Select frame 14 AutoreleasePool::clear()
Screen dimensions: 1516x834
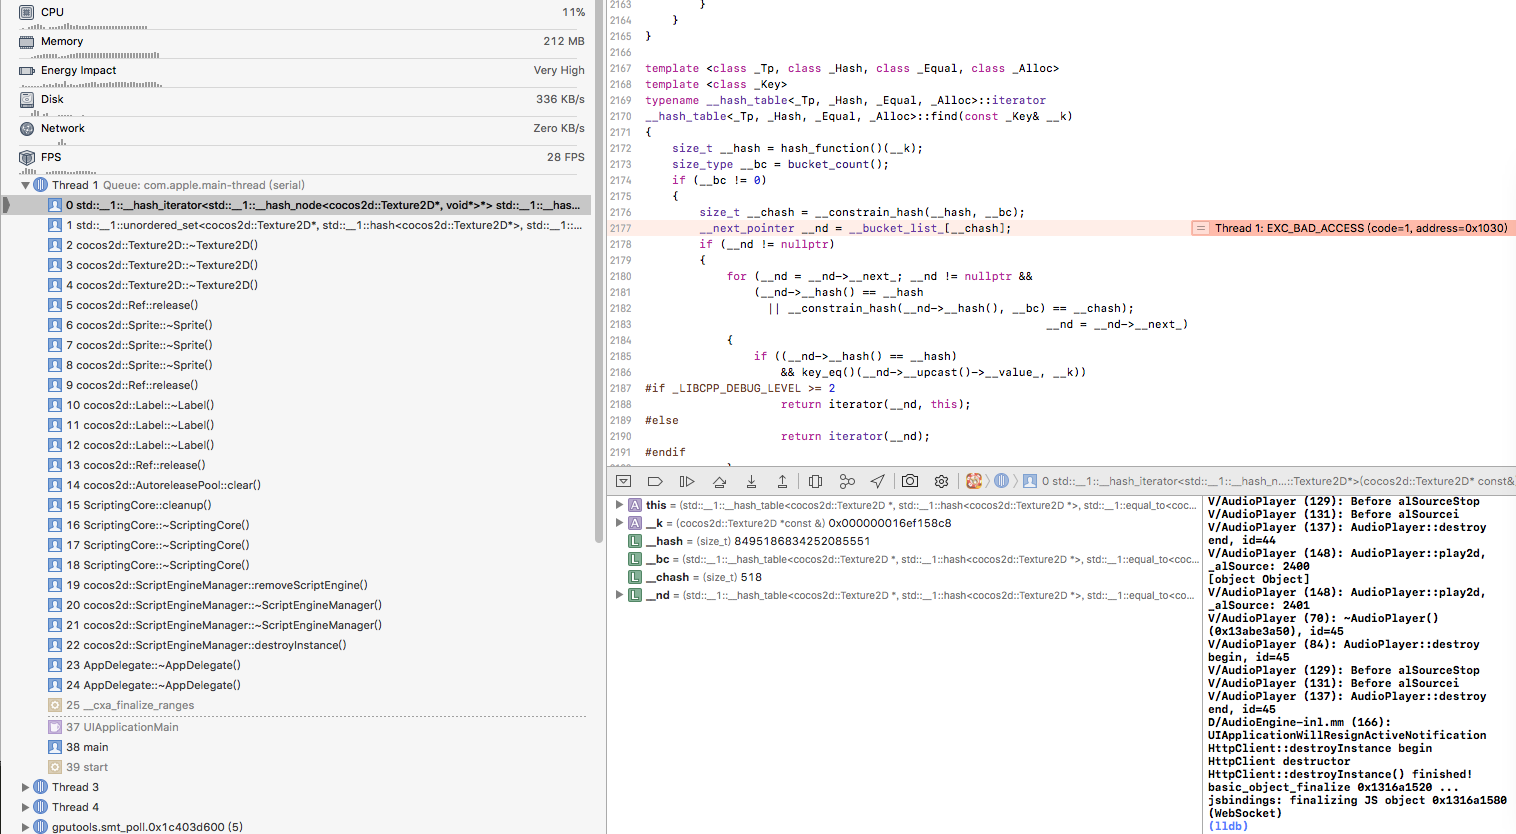click(x=298, y=485)
